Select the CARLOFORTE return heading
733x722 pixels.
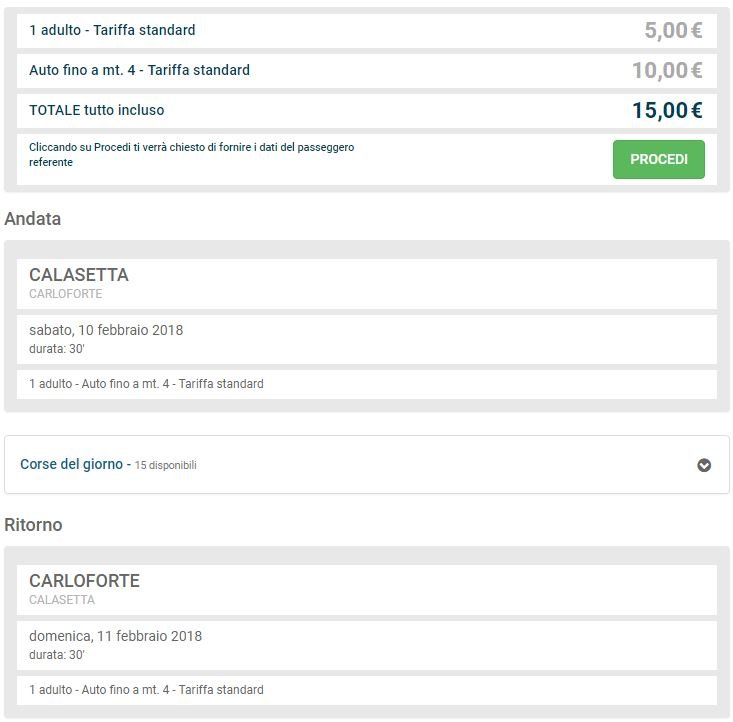84,581
